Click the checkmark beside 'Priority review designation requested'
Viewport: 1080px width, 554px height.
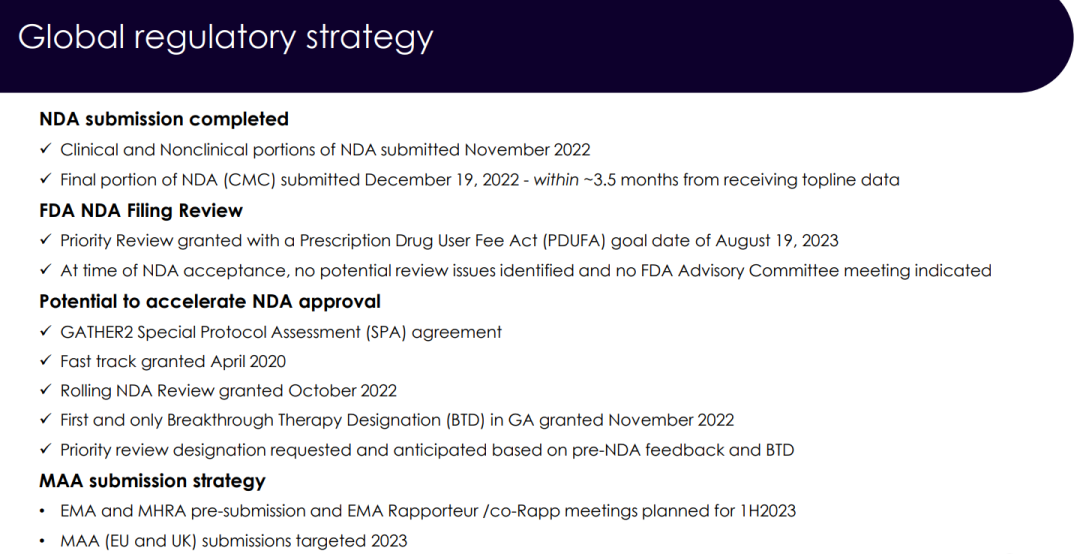tap(45, 450)
